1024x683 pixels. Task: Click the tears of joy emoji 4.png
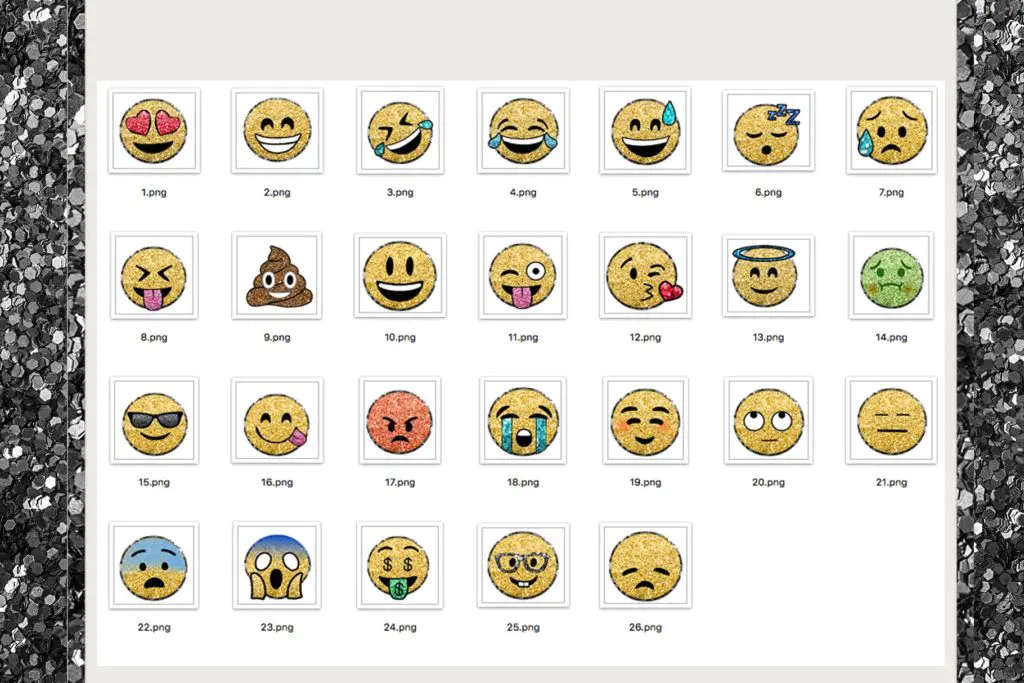[522, 131]
